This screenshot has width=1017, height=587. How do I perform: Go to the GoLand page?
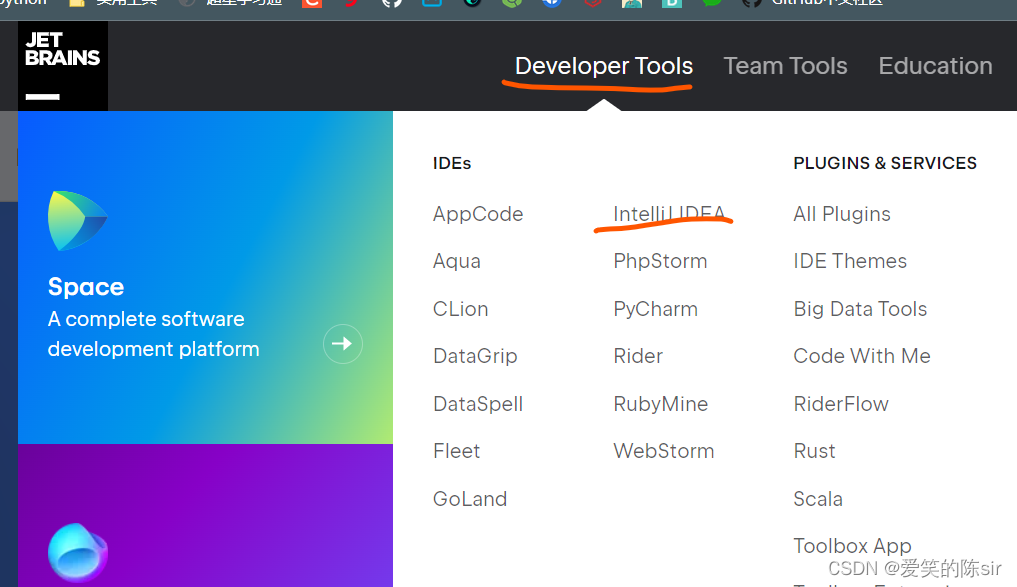tap(470, 499)
